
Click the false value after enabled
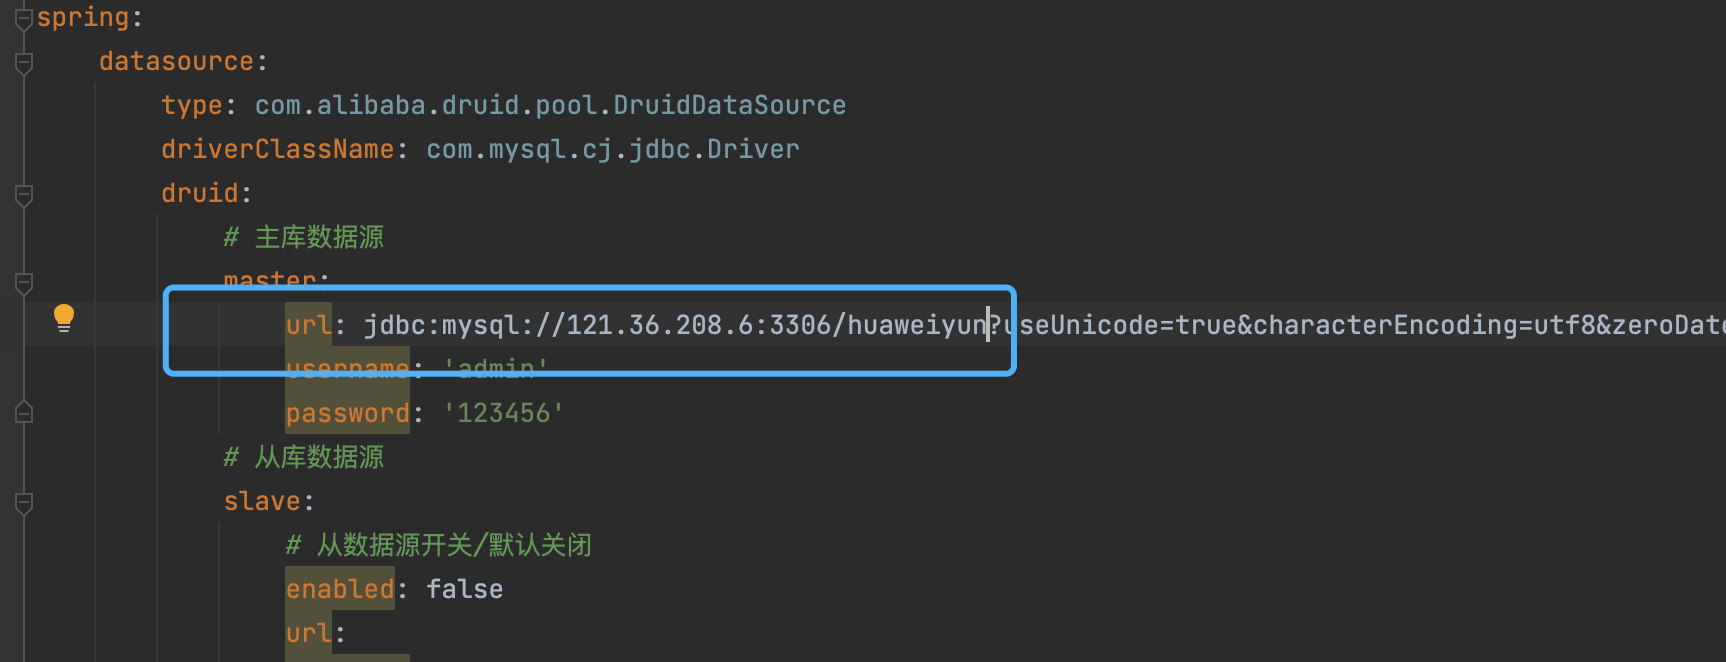pyautogui.click(x=465, y=589)
